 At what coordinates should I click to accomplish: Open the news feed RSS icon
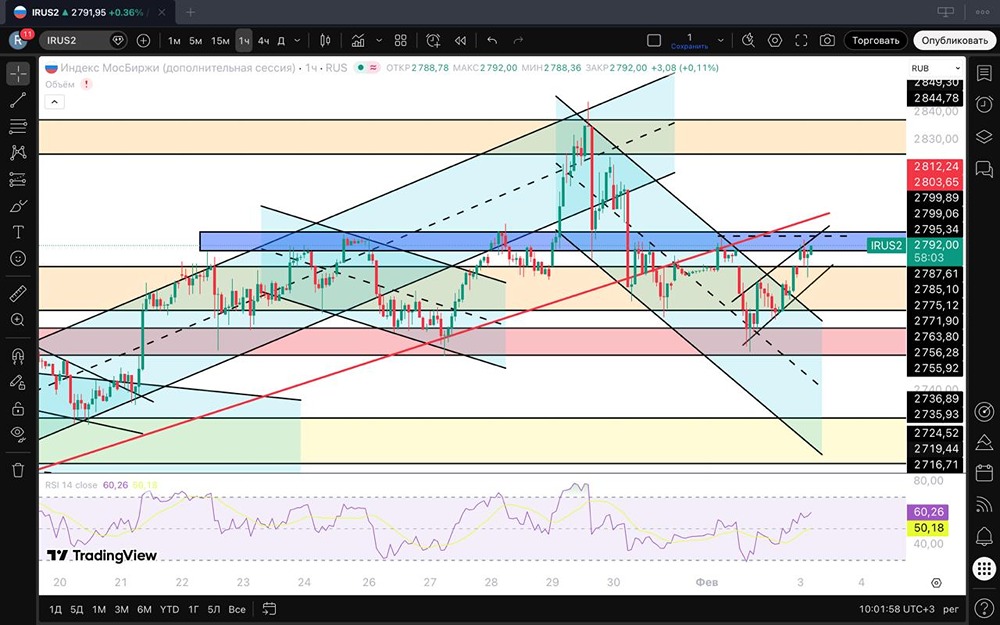pos(983,504)
